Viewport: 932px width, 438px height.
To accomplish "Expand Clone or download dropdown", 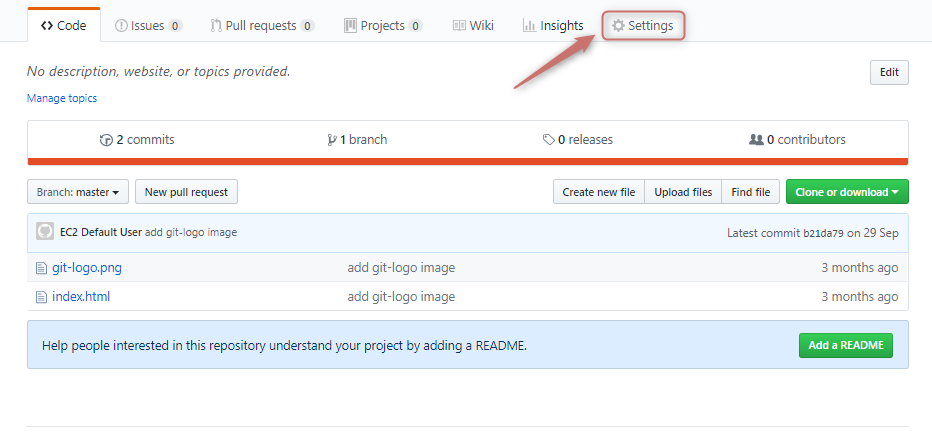I will [x=847, y=192].
